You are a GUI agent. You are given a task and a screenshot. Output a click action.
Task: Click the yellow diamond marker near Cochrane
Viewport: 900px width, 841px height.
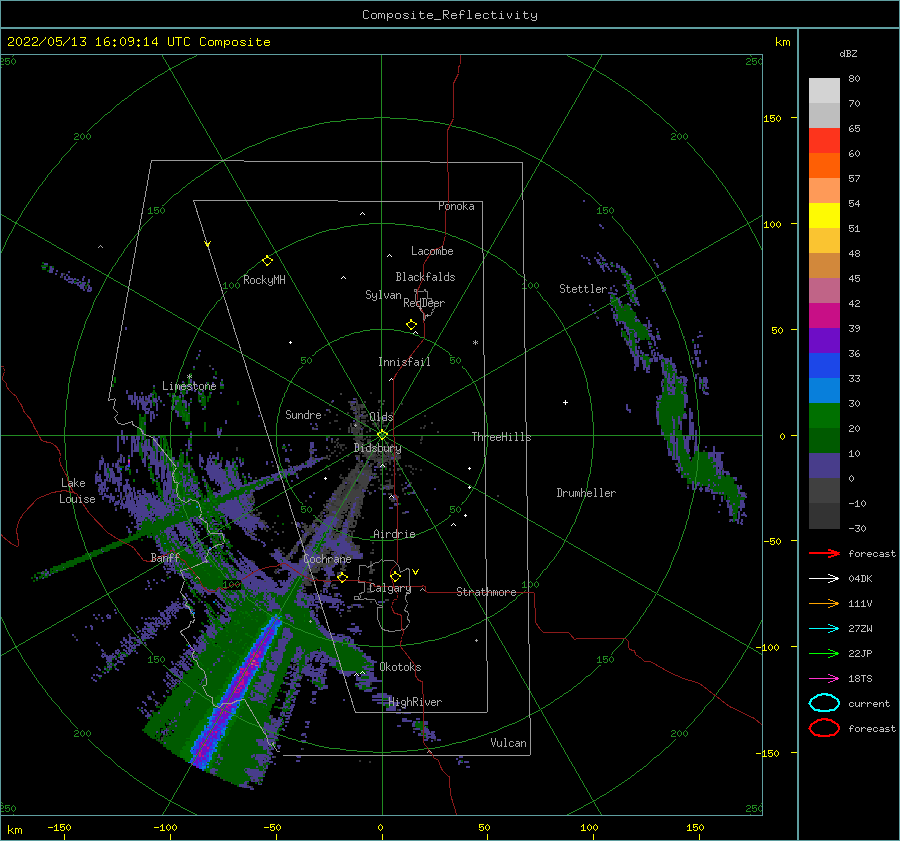point(342,577)
